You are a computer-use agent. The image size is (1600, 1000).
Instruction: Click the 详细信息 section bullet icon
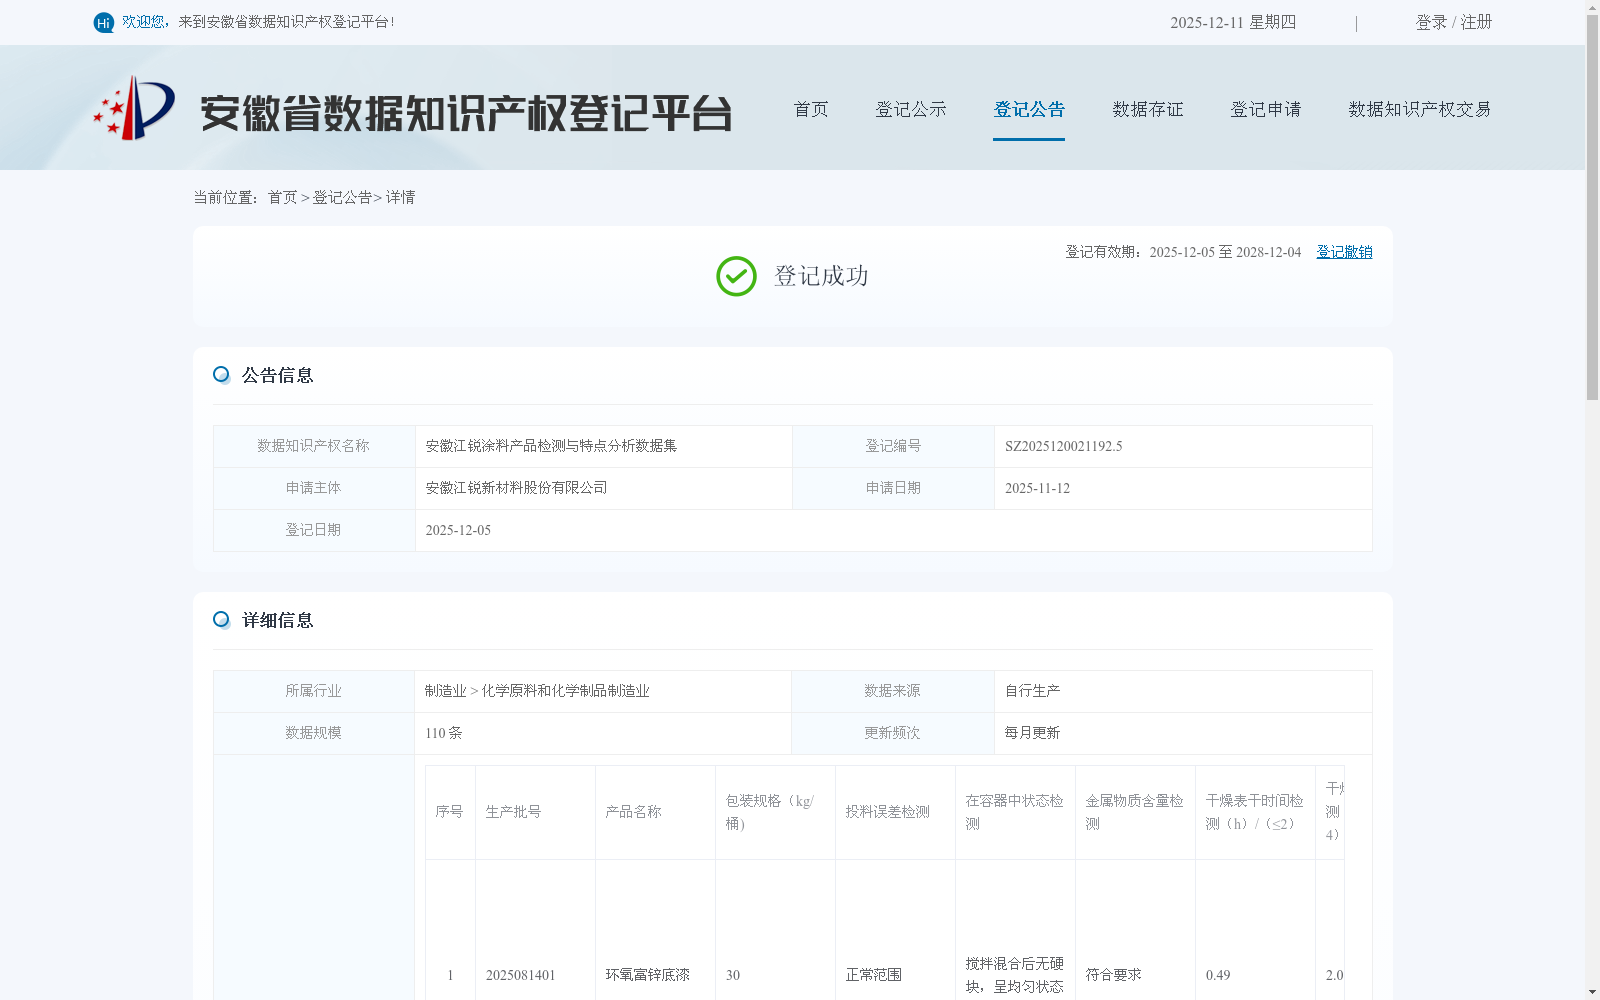pyautogui.click(x=221, y=620)
